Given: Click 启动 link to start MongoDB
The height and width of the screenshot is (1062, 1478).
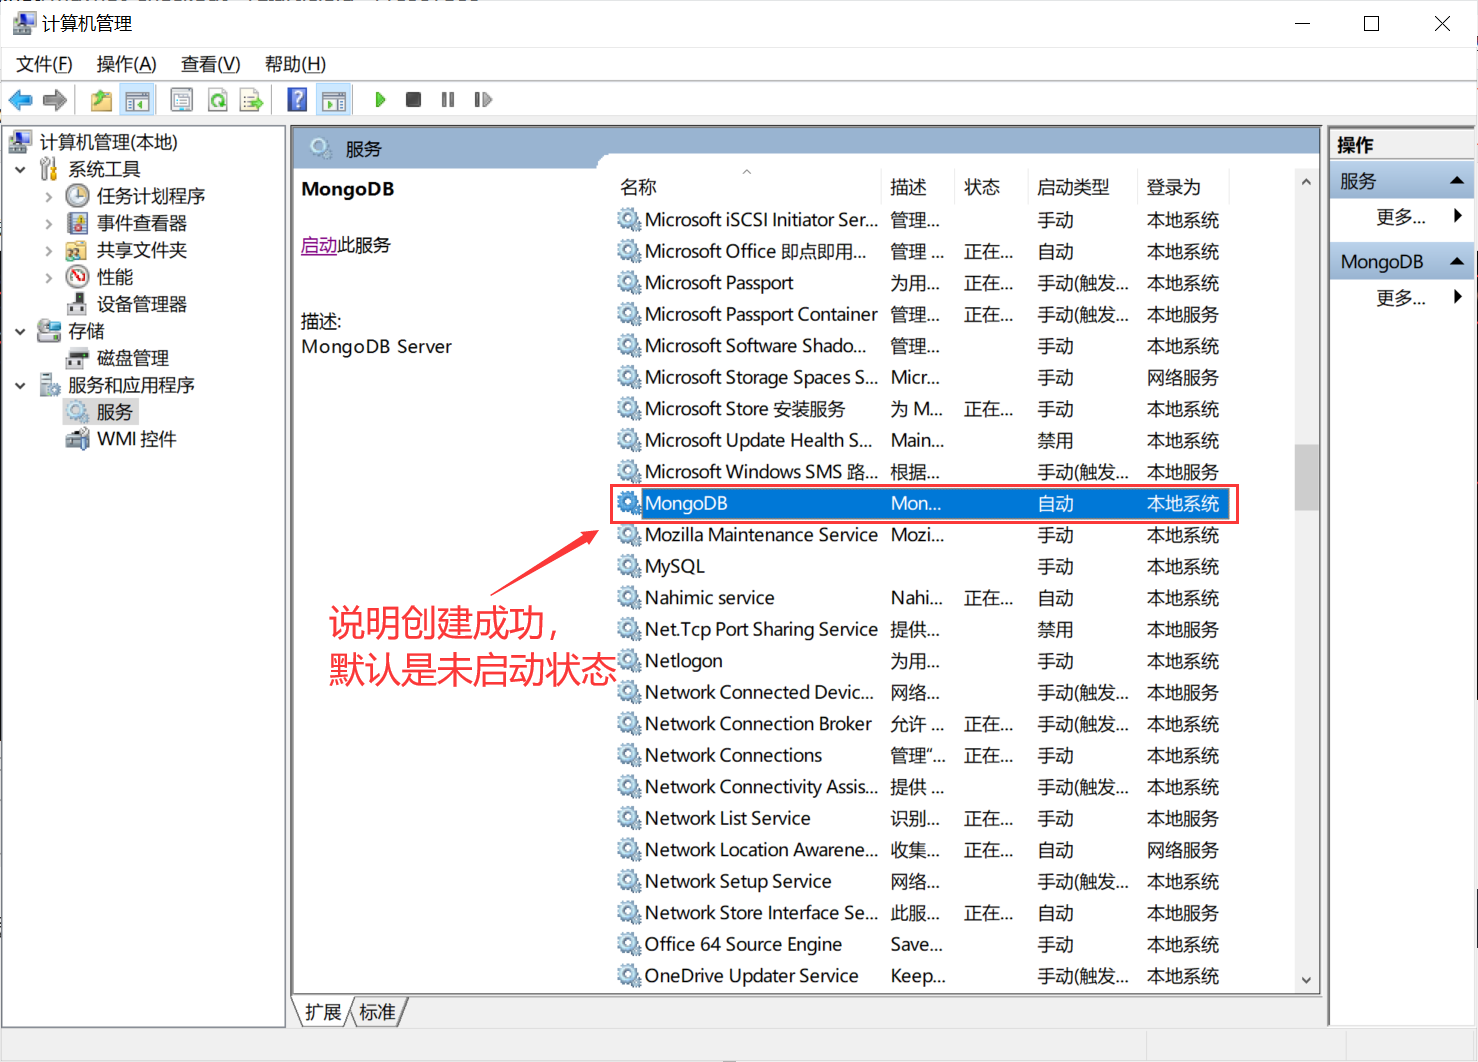Looking at the screenshot, I should click(x=319, y=245).
